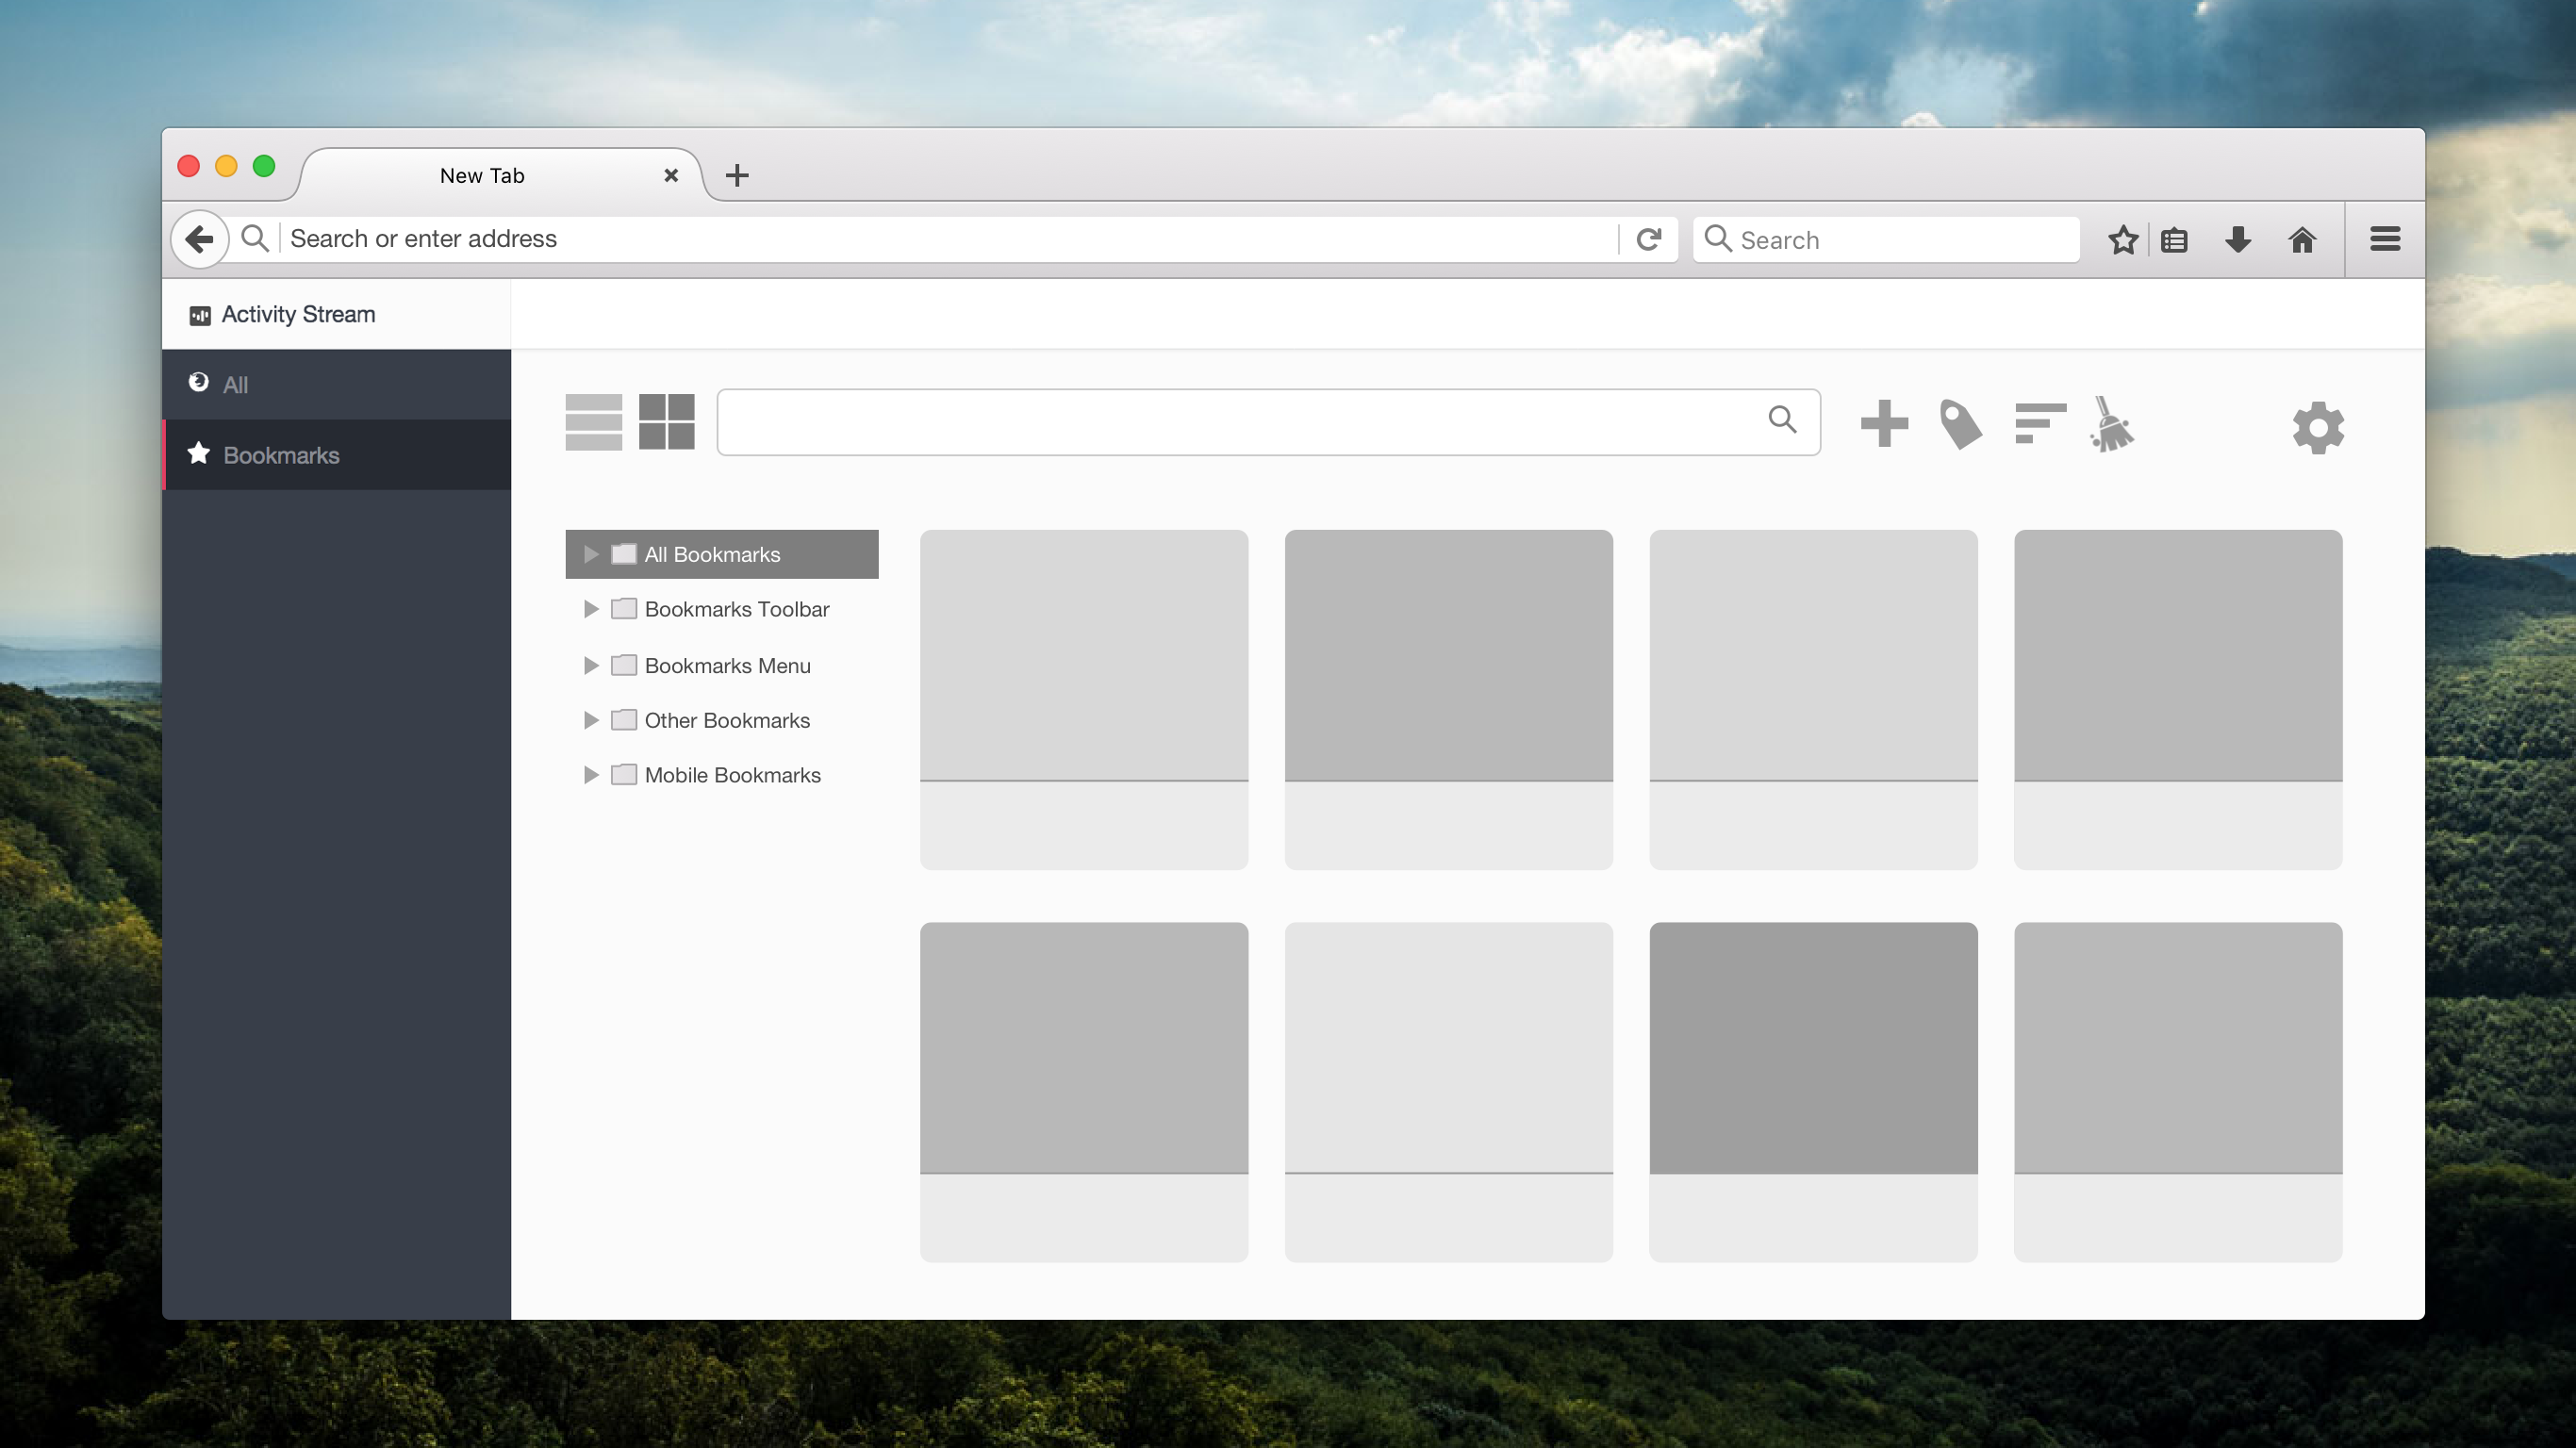Click the add bookmark plus icon
The width and height of the screenshot is (2576, 1448).
1884,424
